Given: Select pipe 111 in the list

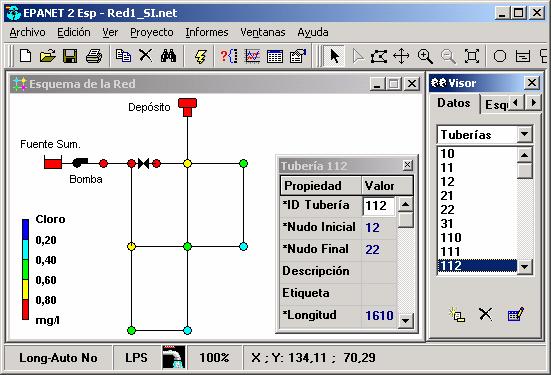Looking at the screenshot, I should coord(477,252).
